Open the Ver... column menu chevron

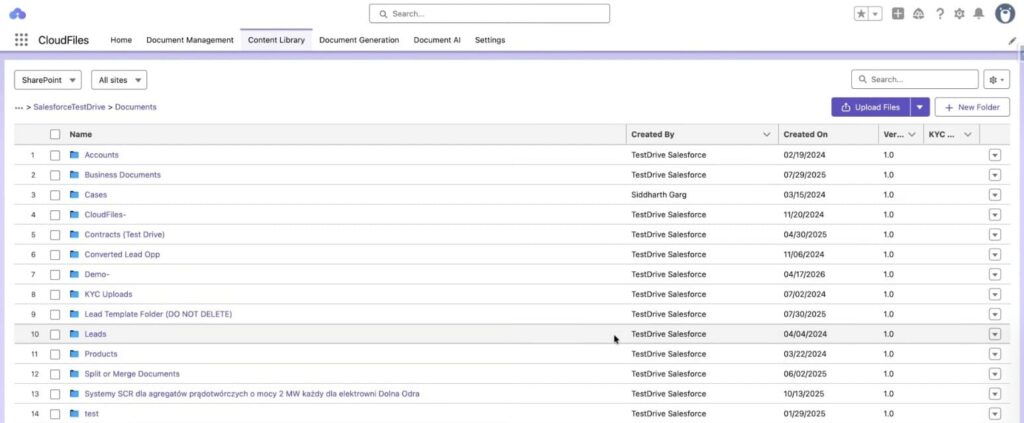pyautogui.click(x=912, y=134)
